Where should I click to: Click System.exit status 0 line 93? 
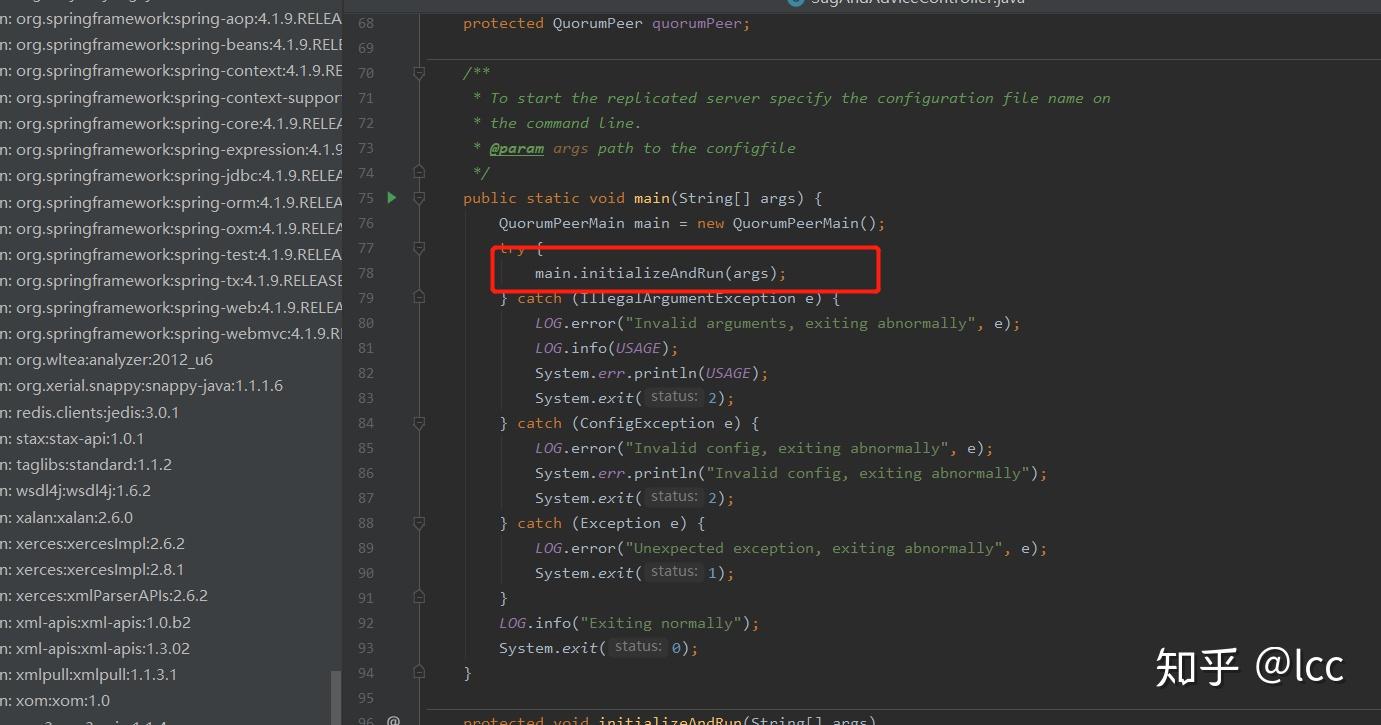598,648
